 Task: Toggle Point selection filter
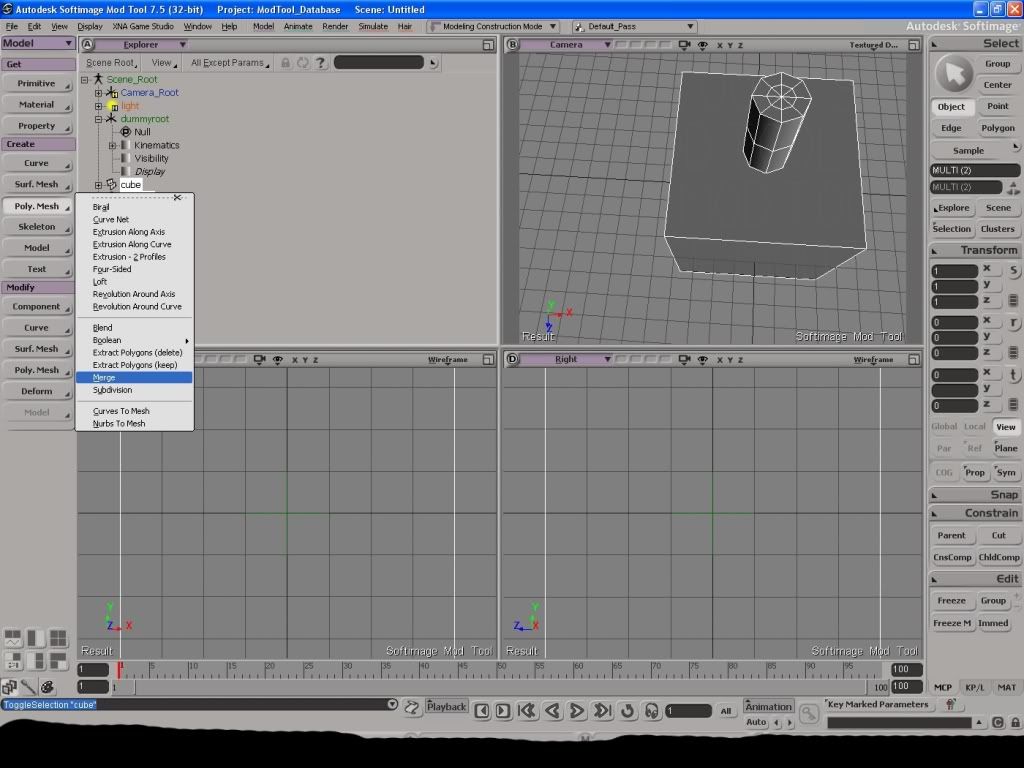tap(997, 106)
